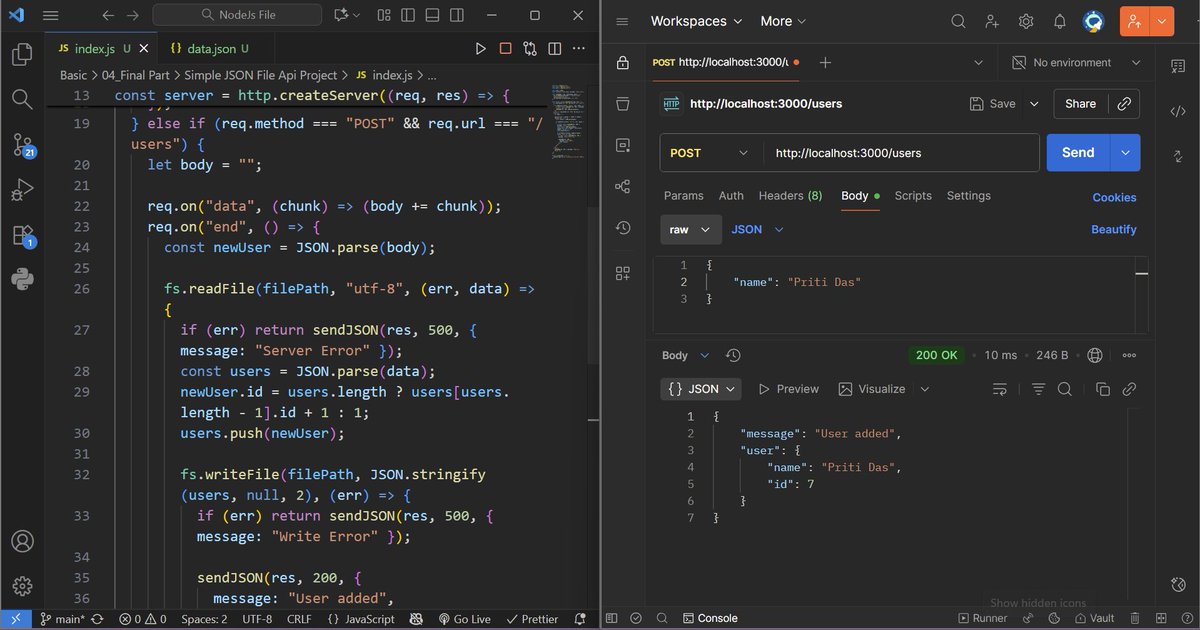This screenshot has height=630, width=1200.
Task: Run index.js with the editor play icon
Action: pos(481,47)
